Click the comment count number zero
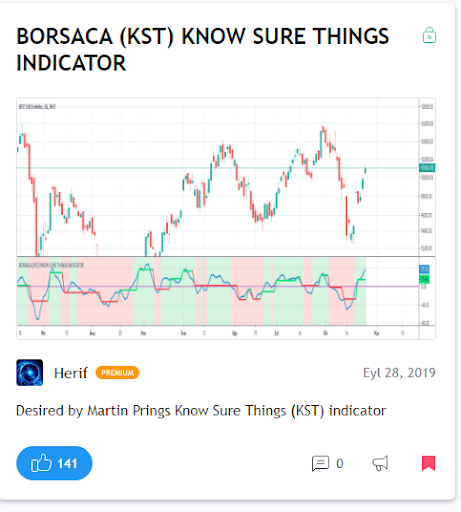 340,463
